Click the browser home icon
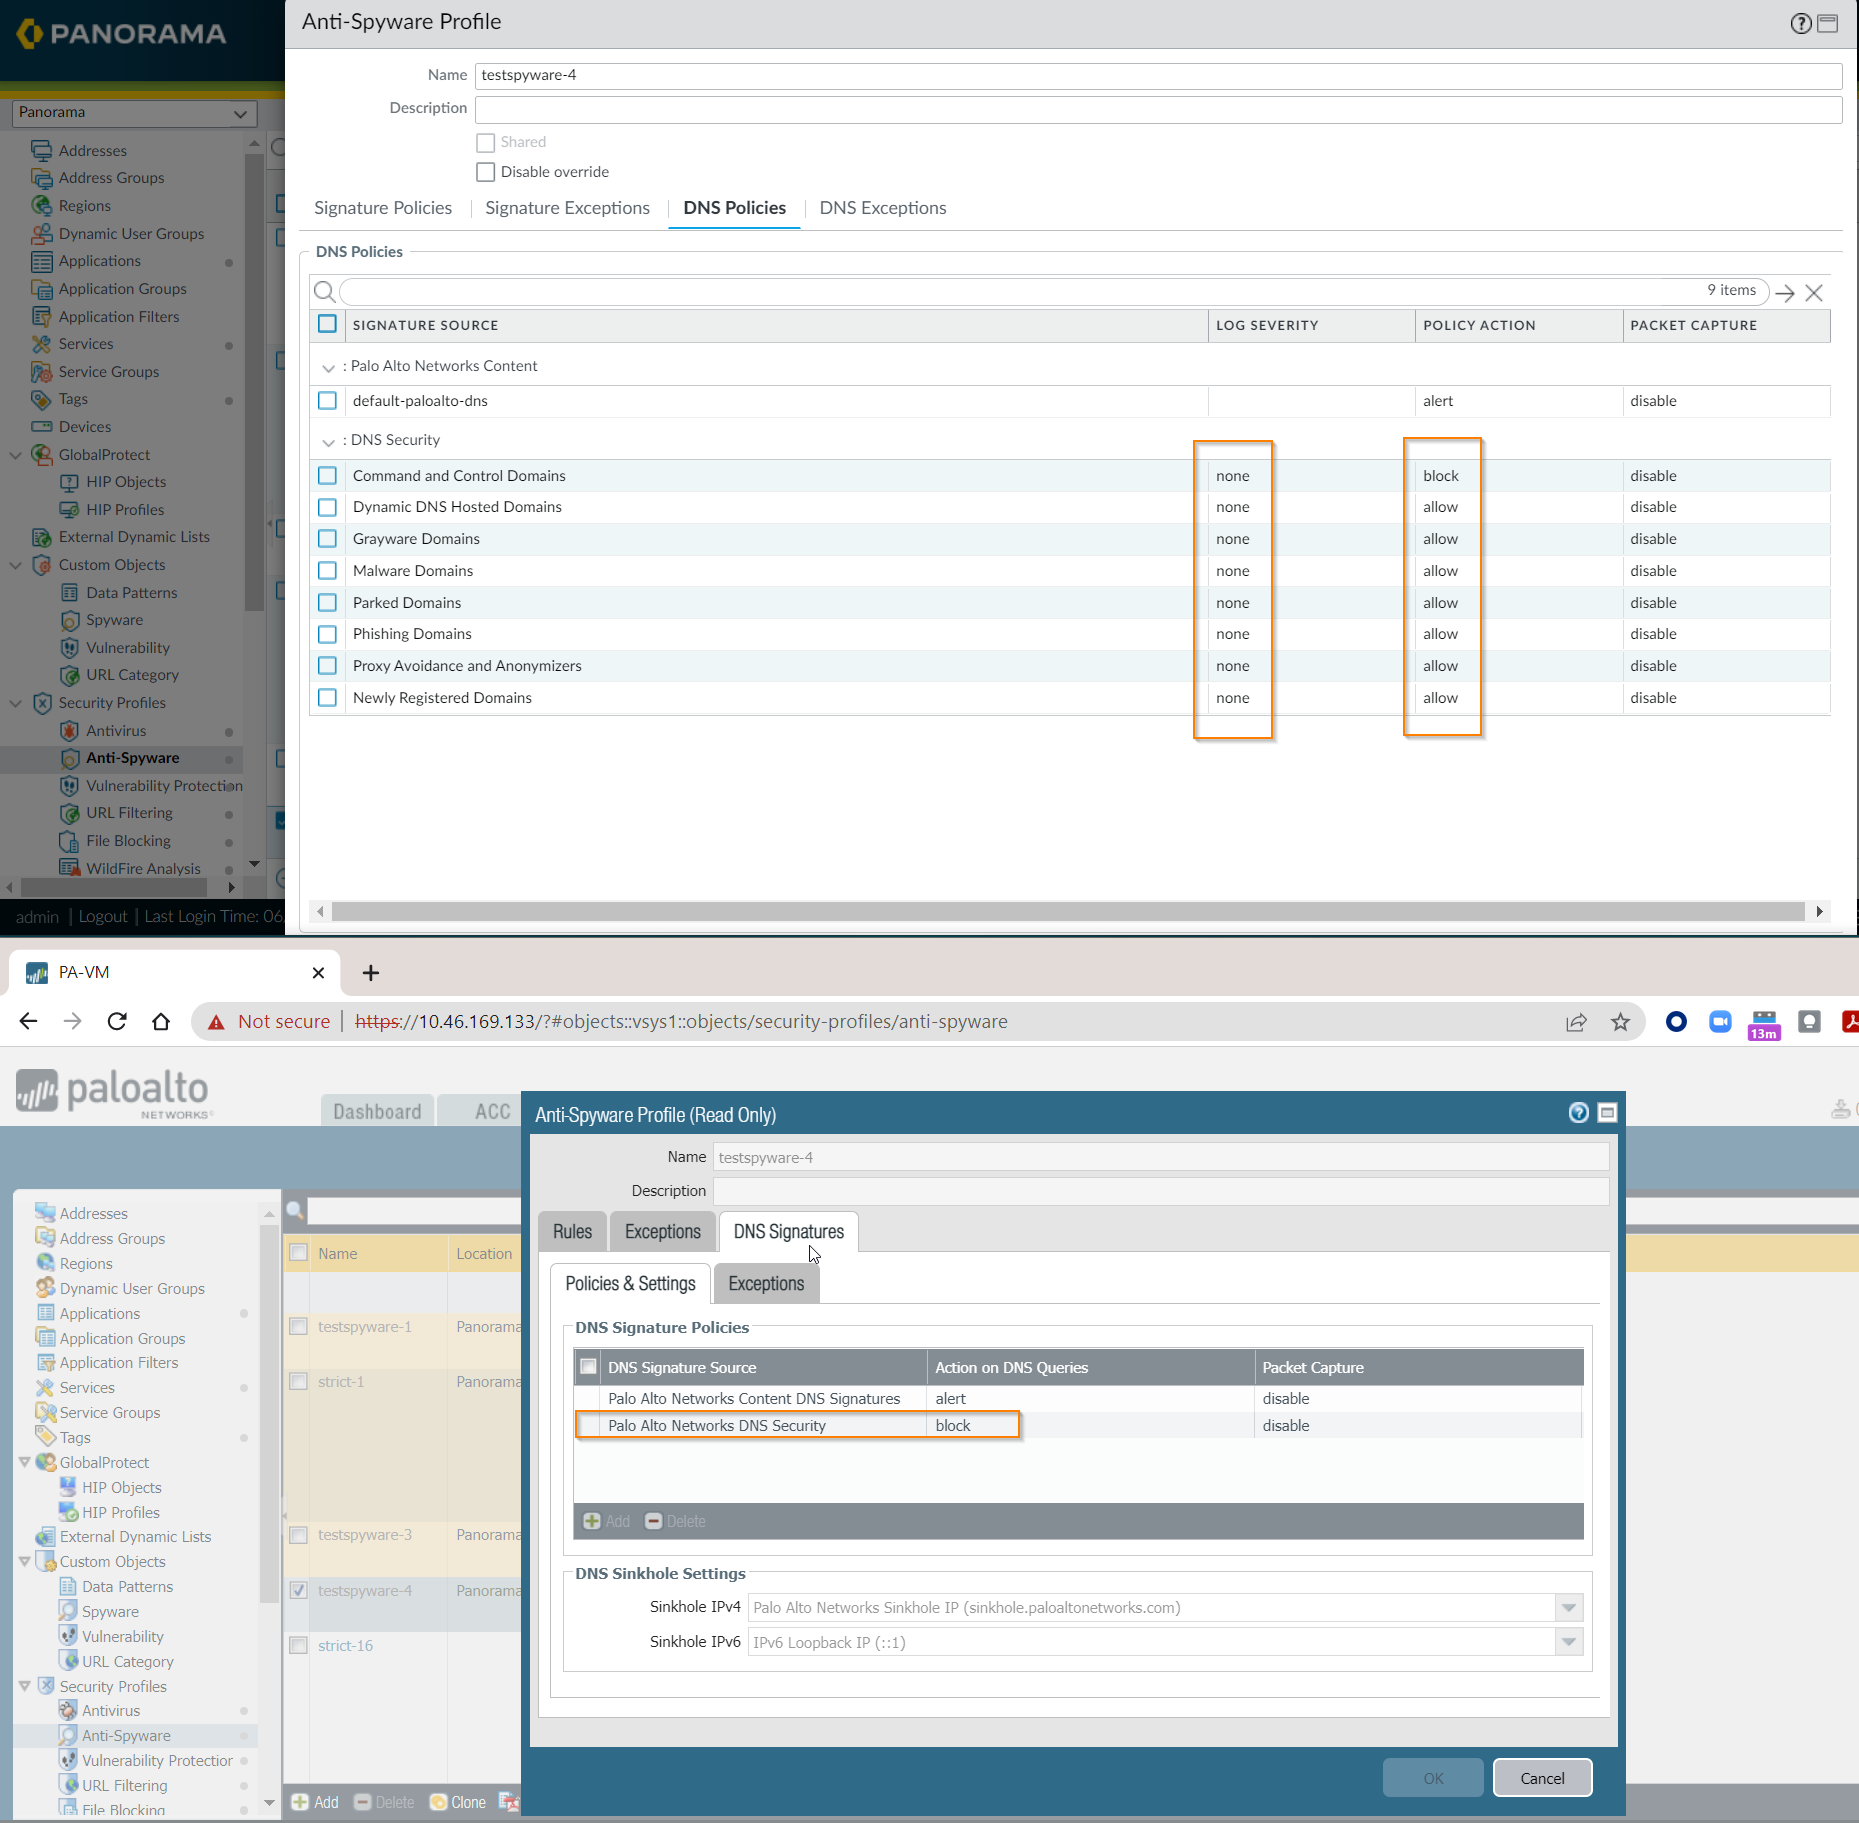The image size is (1859, 1823). tap(161, 1021)
